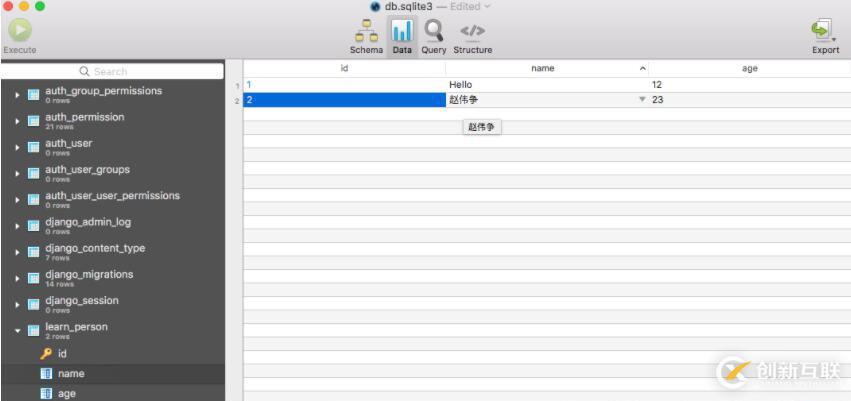Click the Export icon
The height and width of the screenshot is (401, 851).
[823, 31]
